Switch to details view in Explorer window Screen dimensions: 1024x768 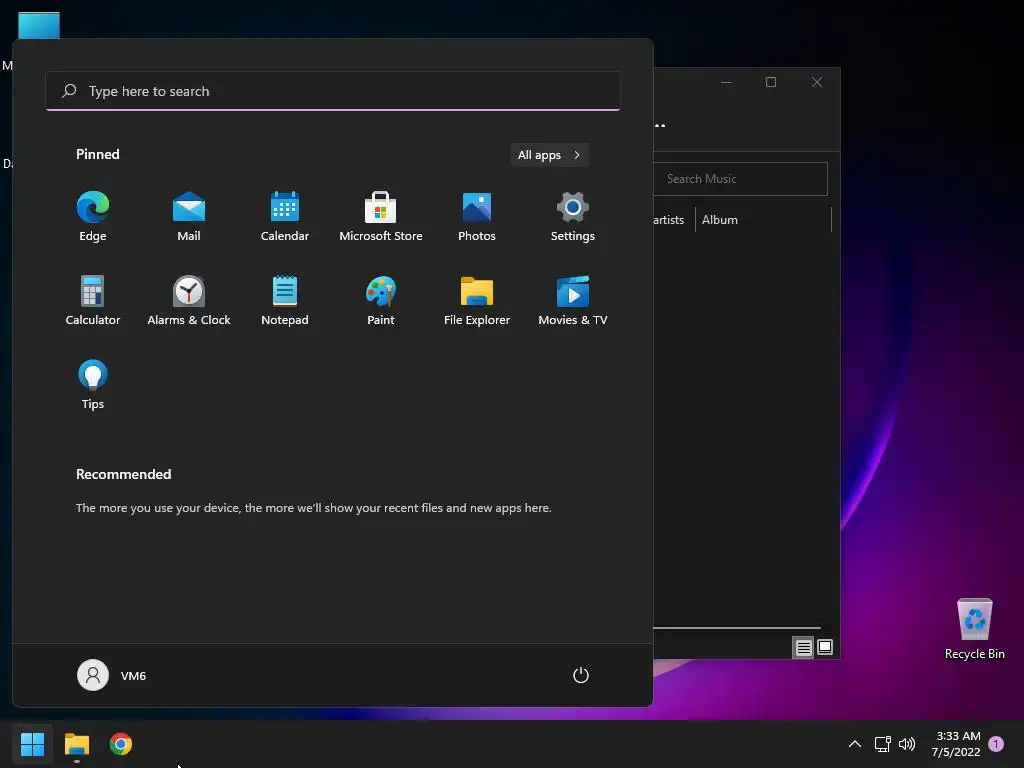tap(803, 647)
